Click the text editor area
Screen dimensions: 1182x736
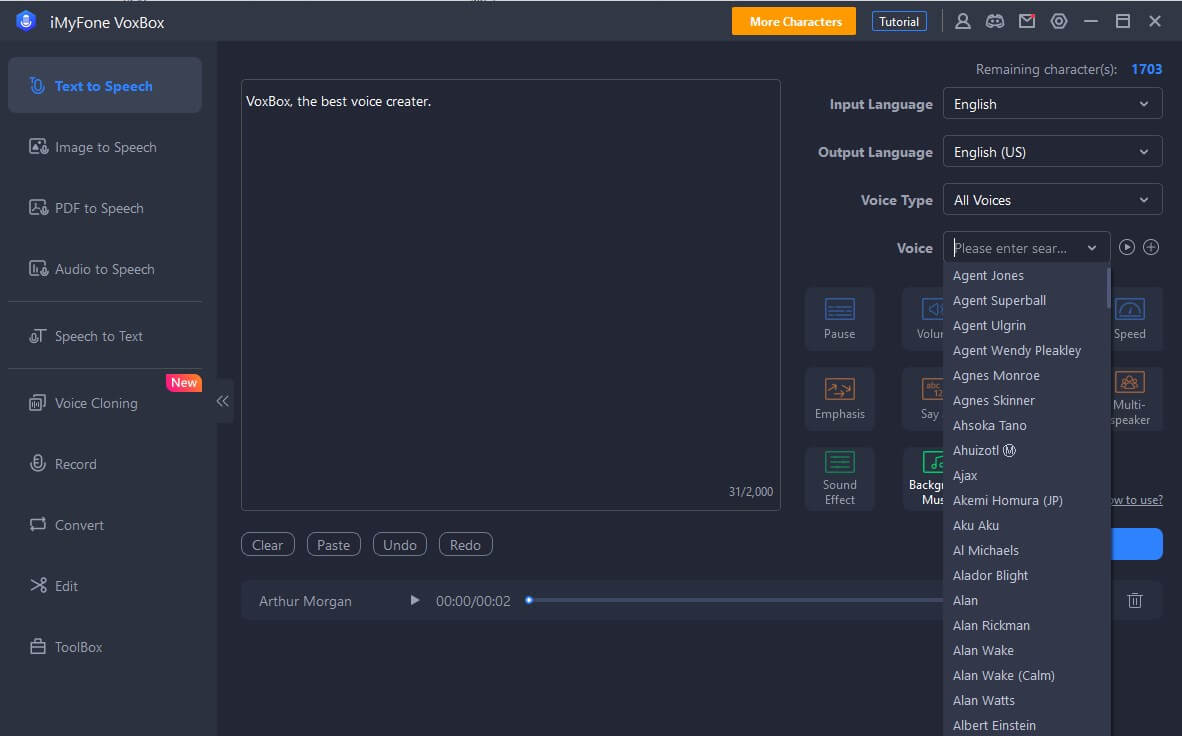pyautogui.click(x=510, y=295)
